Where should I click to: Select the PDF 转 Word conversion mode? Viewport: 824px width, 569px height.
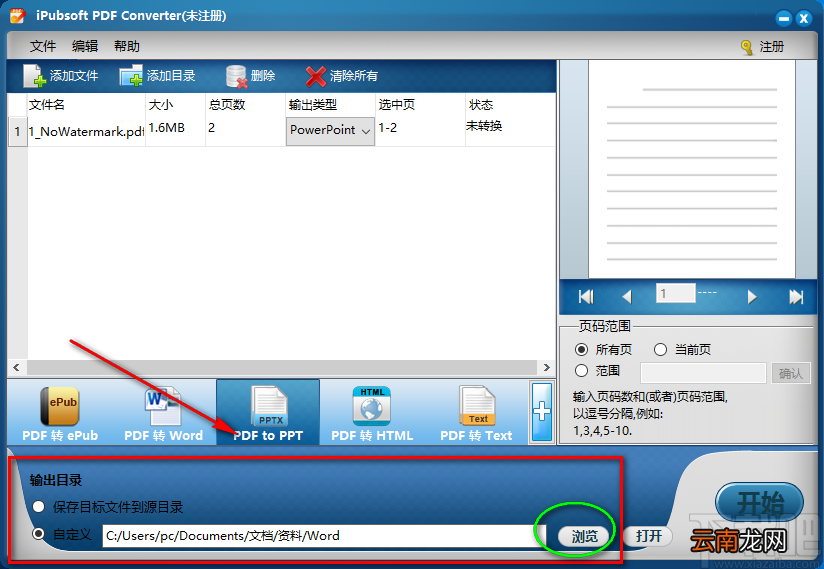(x=163, y=413)
